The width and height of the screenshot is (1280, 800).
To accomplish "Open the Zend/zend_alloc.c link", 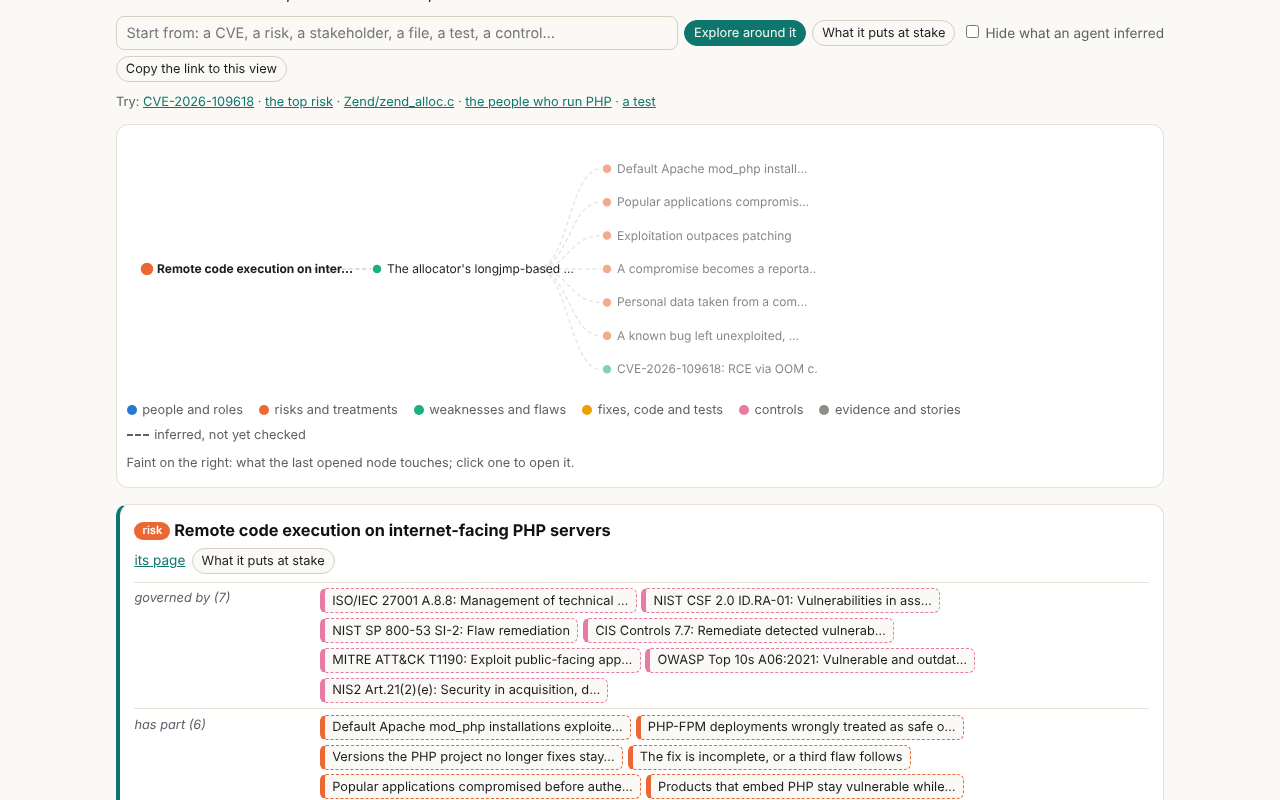I will [399, 102].
